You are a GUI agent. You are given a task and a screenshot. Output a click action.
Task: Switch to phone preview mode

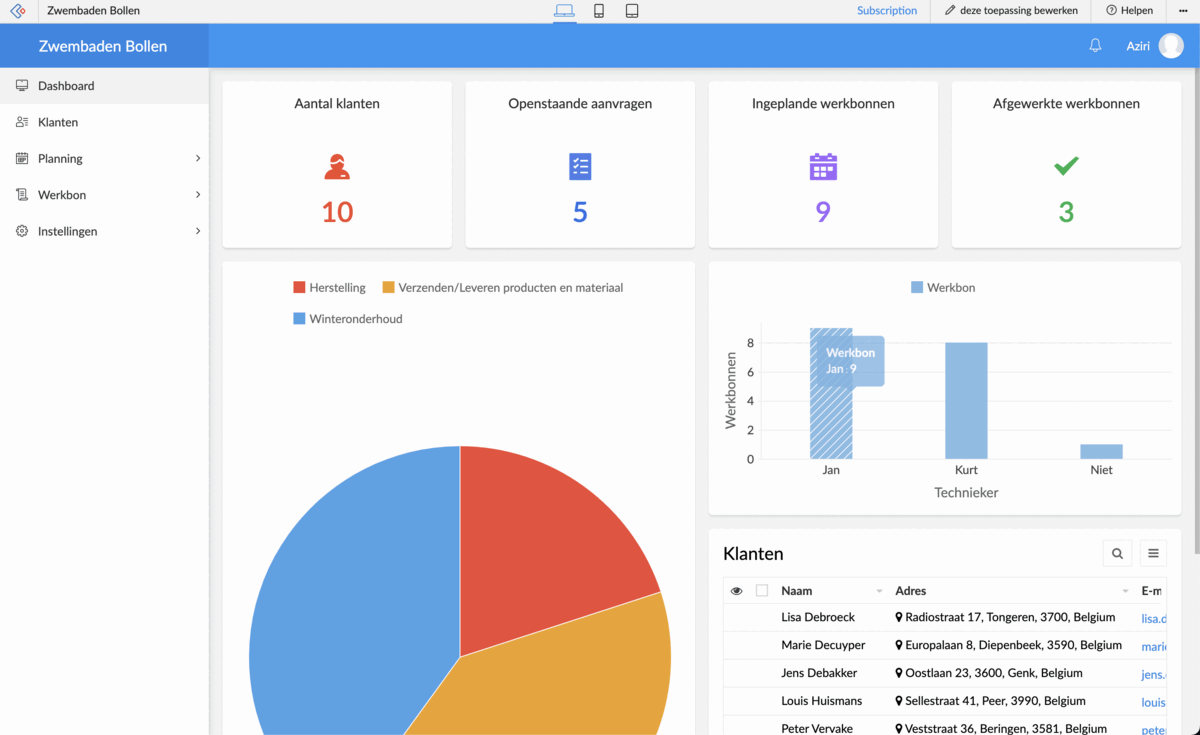(599, 11)
